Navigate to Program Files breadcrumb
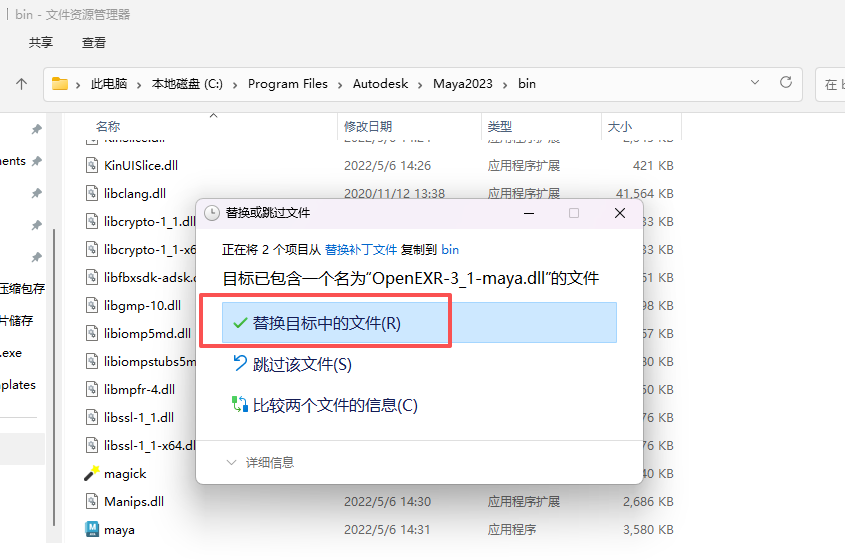 point(288,84)
